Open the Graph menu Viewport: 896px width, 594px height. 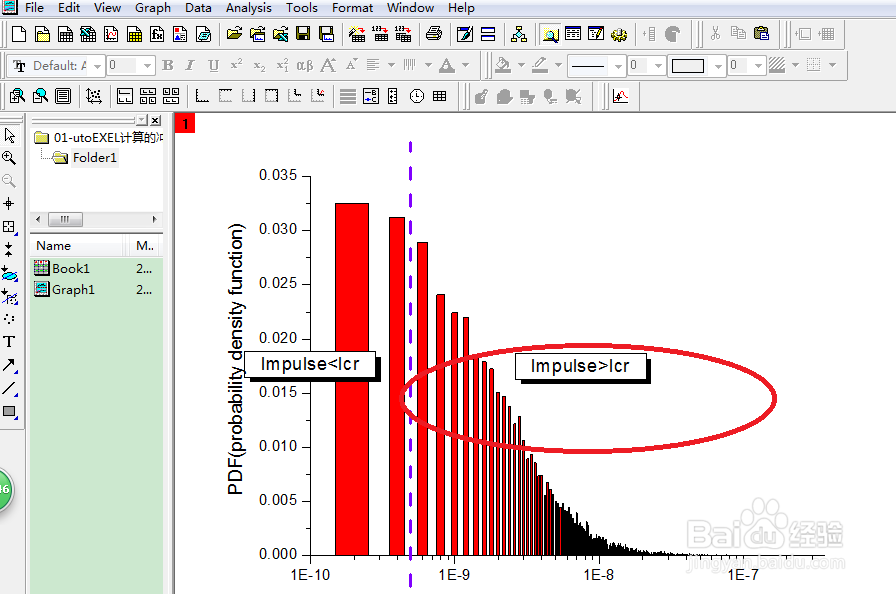(x=153, y=8)
